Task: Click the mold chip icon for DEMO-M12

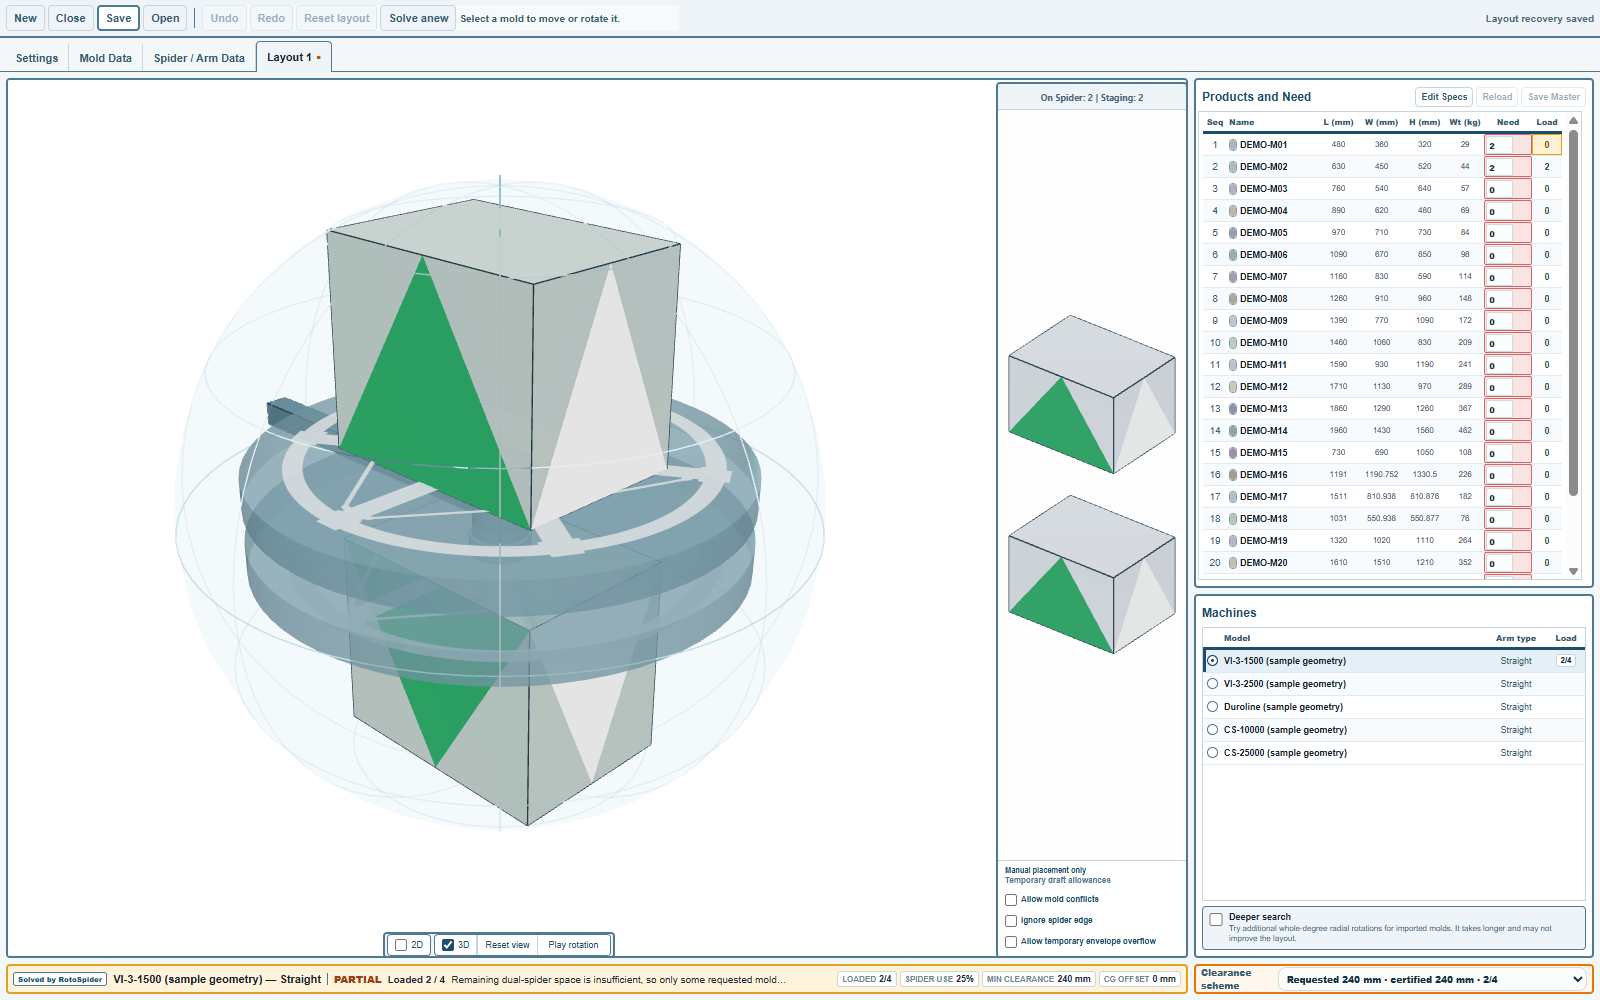Action: tap(1233, 387)
